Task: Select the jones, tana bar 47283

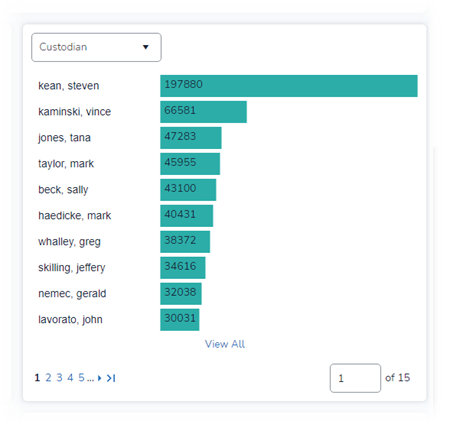Action: point(191,138)
